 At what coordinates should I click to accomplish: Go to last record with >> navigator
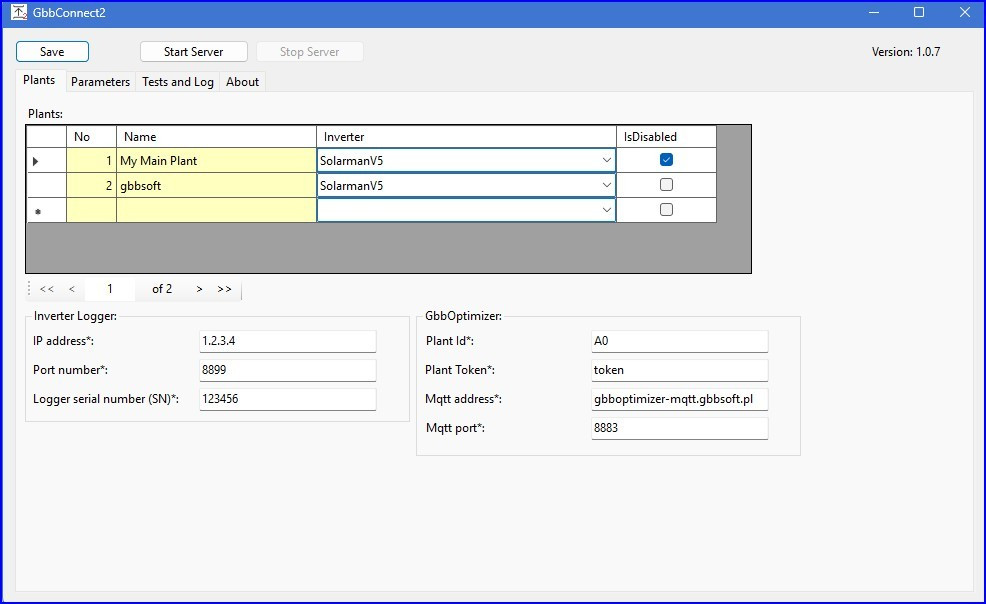(x=224, y=289)
